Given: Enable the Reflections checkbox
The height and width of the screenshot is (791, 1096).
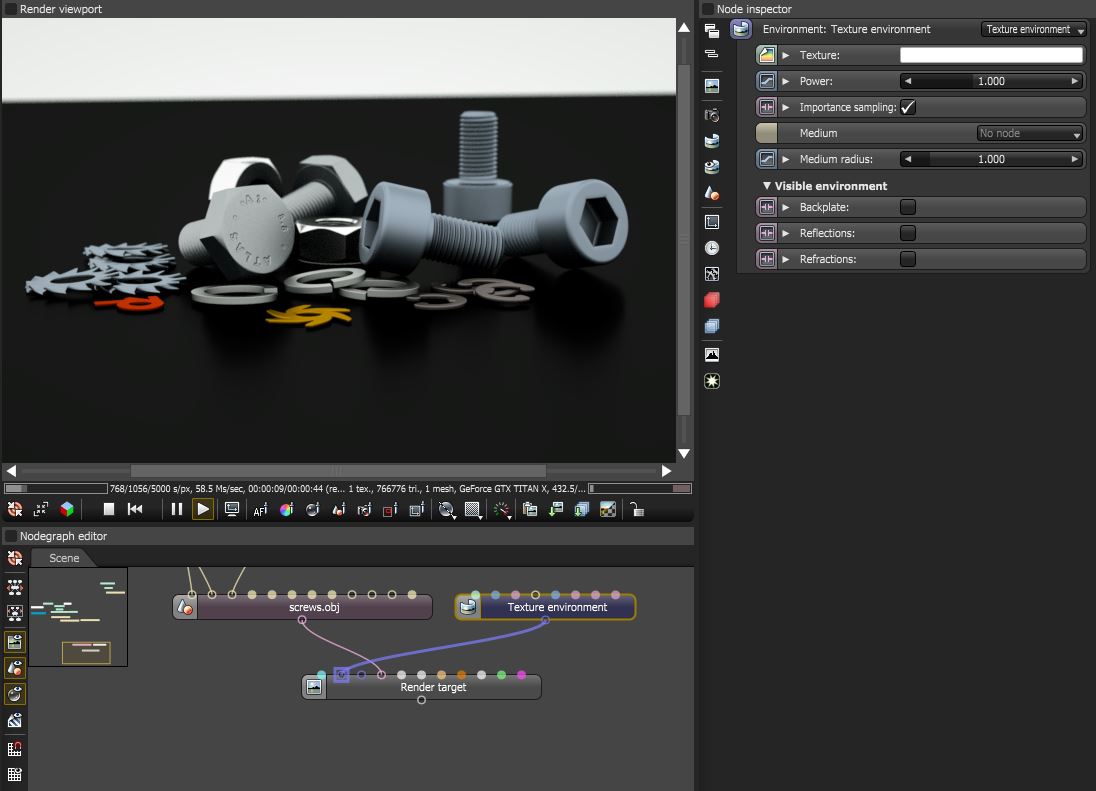Looking at the screenshot, I should [910, 233].
